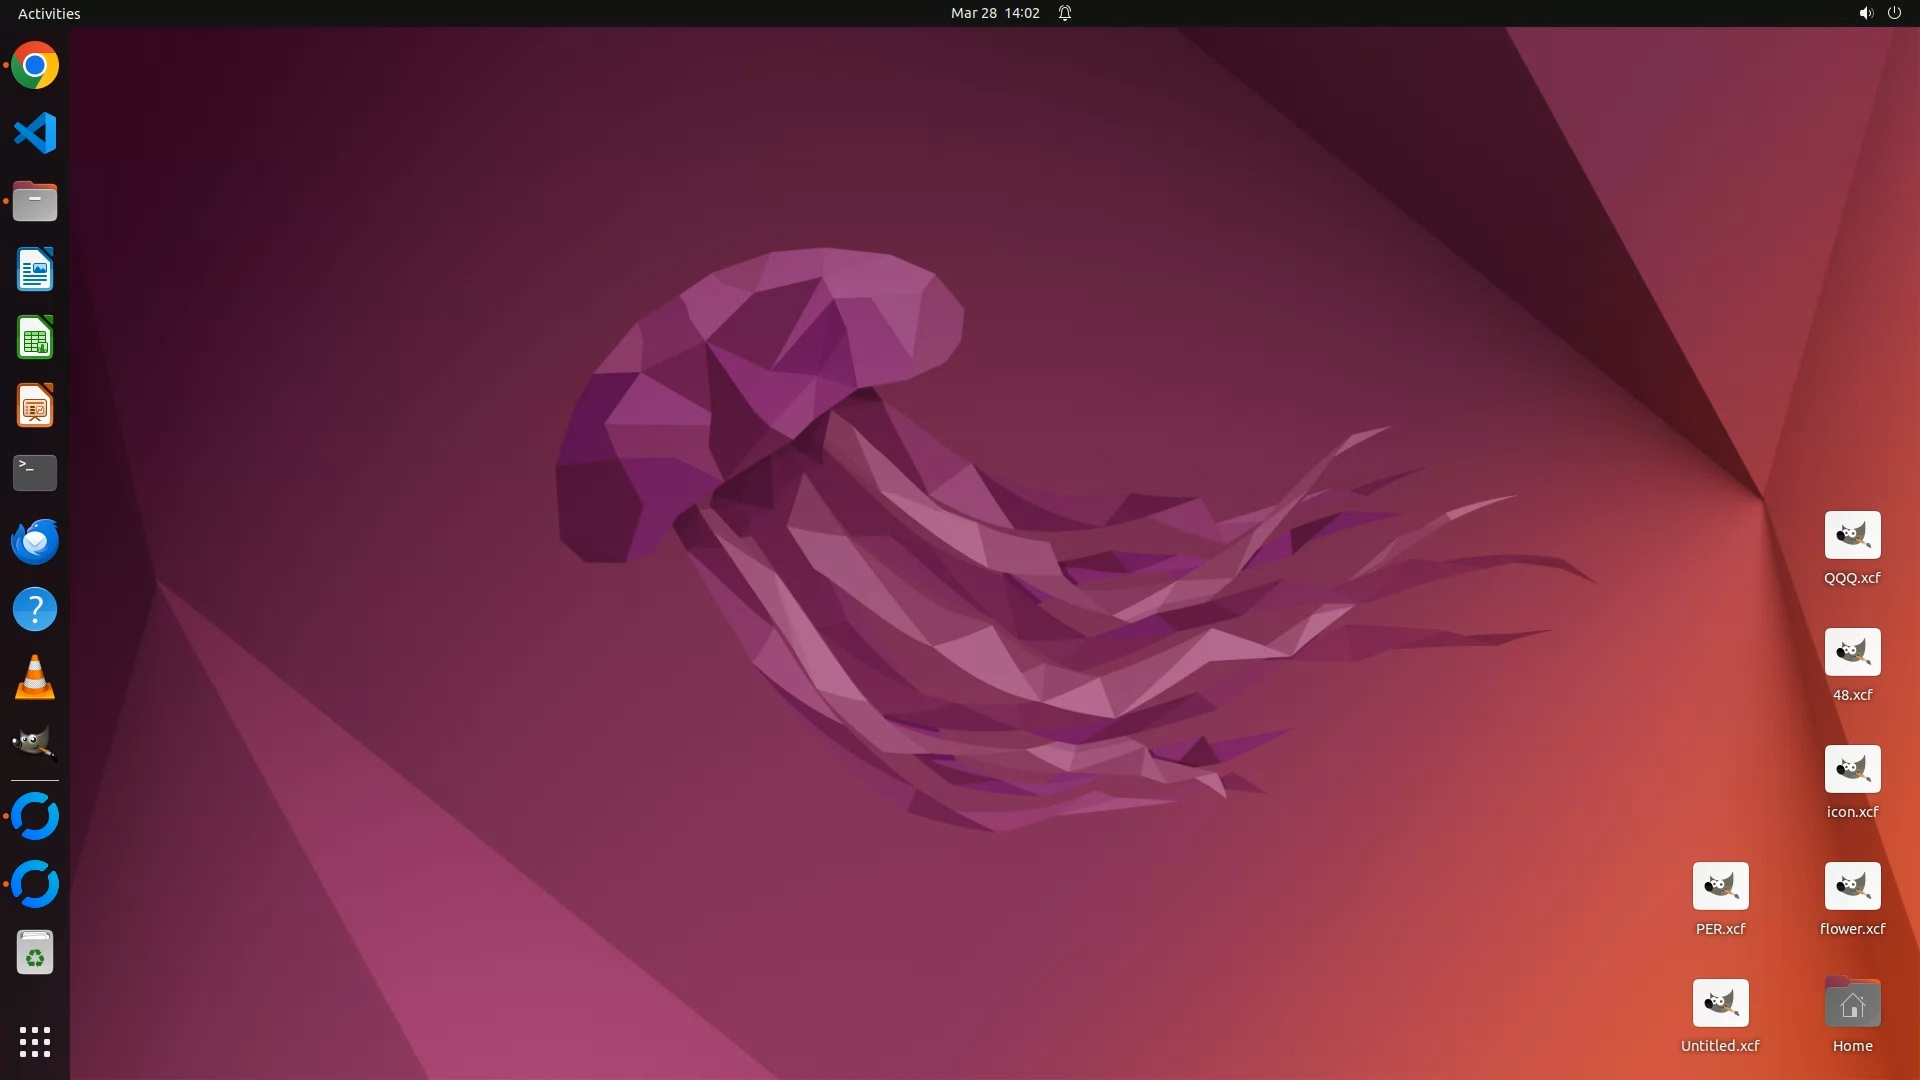Open LibreOffice Calc spreadsheet app

pos(35,338)
